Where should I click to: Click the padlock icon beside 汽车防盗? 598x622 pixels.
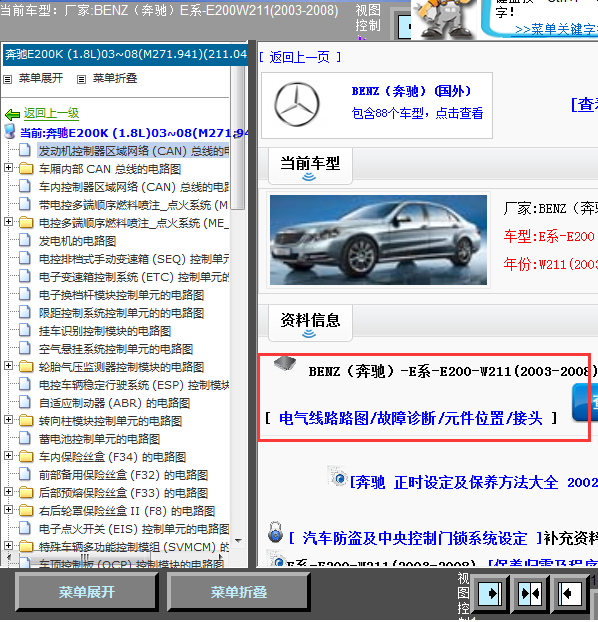click(x=275, y=532)
